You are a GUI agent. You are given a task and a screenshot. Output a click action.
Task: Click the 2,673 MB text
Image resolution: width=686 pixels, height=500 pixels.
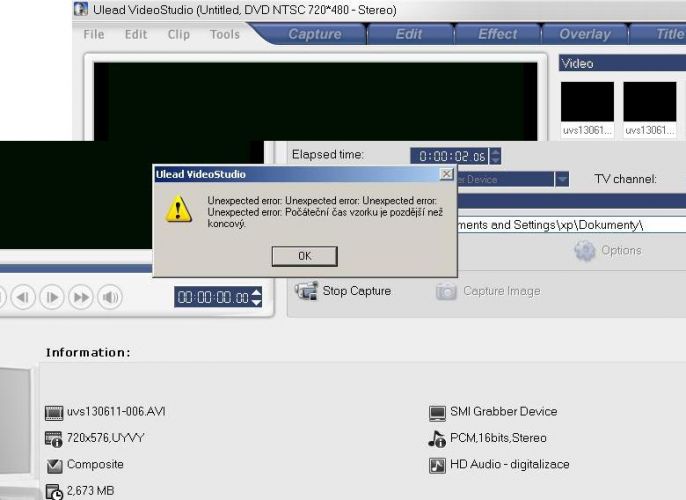point(91,490)
